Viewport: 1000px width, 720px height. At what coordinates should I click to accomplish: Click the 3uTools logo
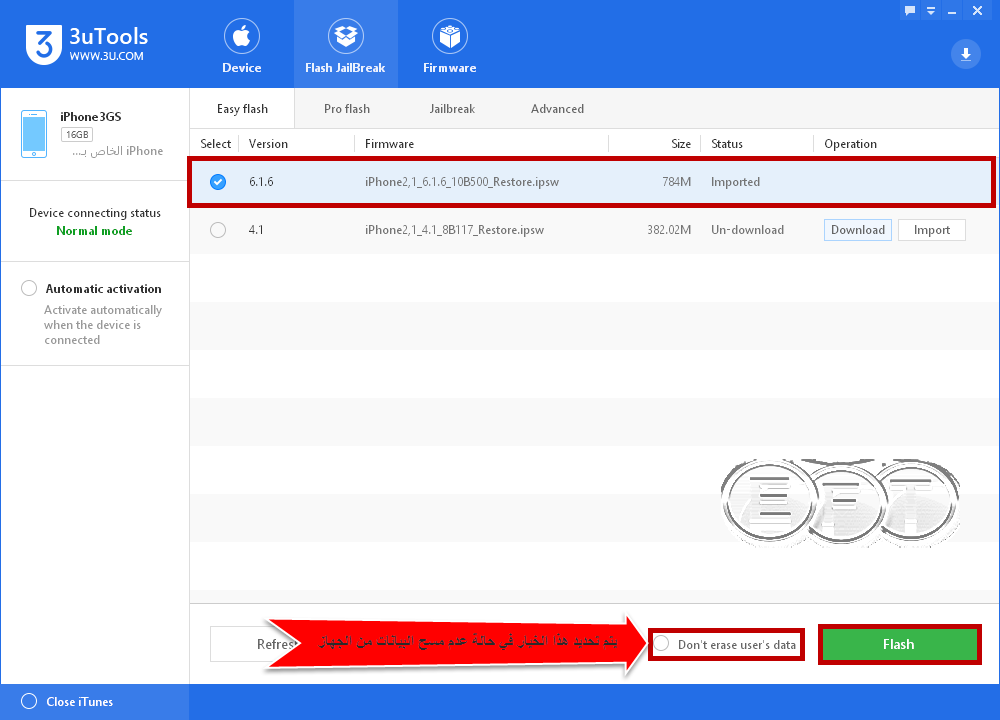44,45
